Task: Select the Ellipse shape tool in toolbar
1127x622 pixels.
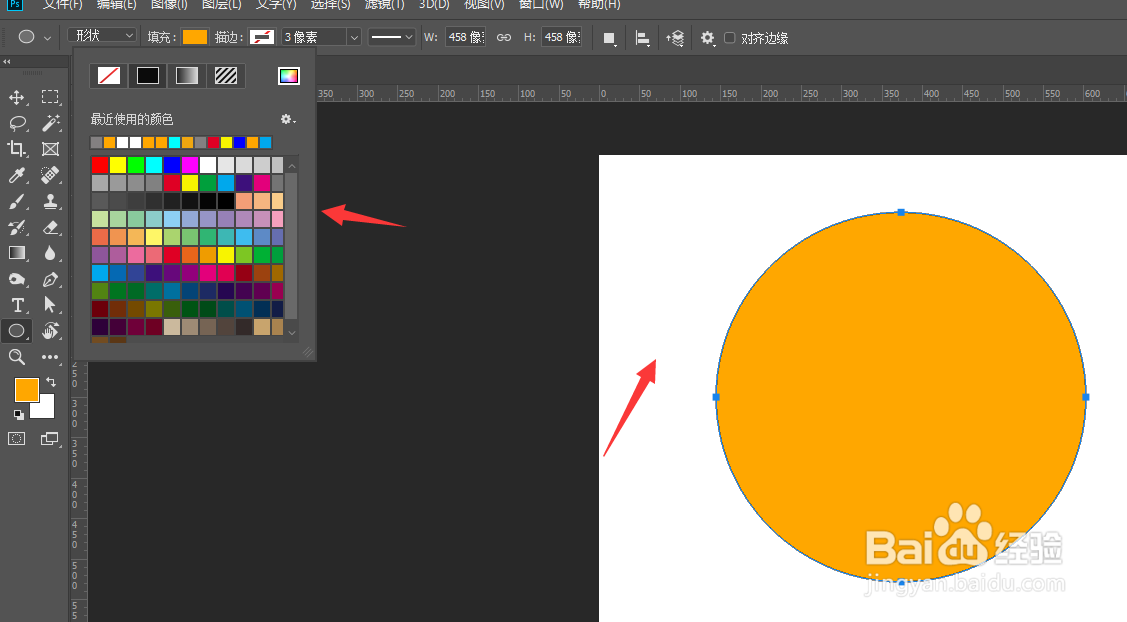Action: coord(17,331)
